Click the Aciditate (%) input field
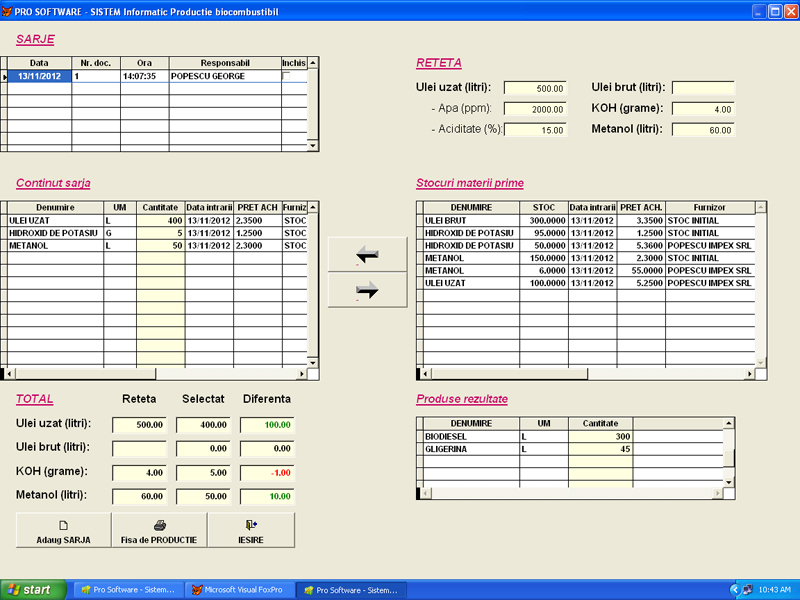The height and width of the screenshot is (600, 800). click(535, 130)
